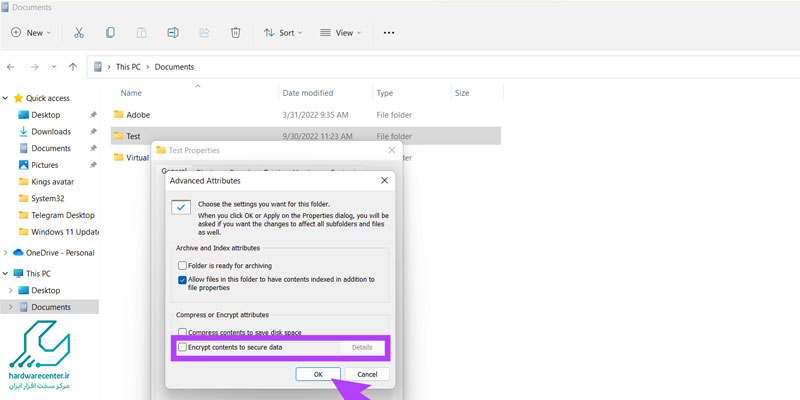Click the Copy icon in toolbar
Viewport: 800px width, 400px height.
[110, 32]
